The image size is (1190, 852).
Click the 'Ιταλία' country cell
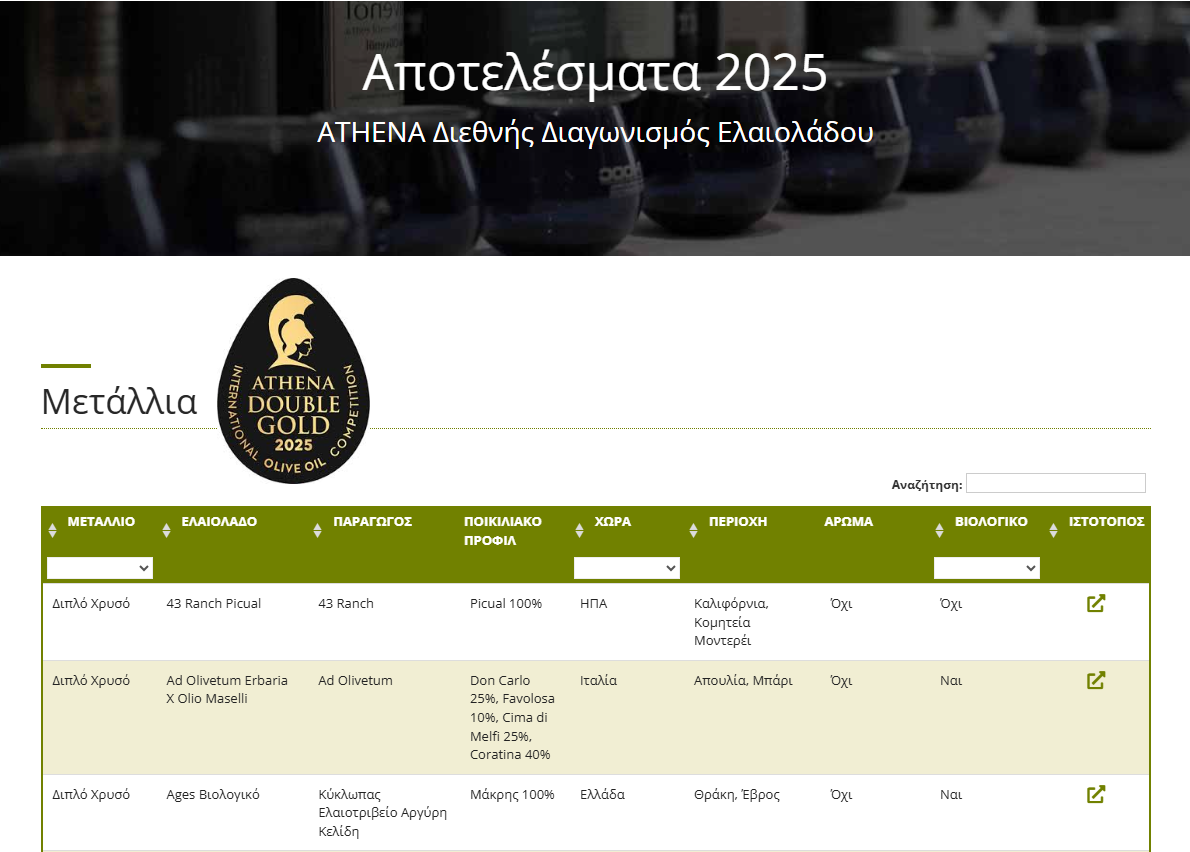tap(598, 680)
